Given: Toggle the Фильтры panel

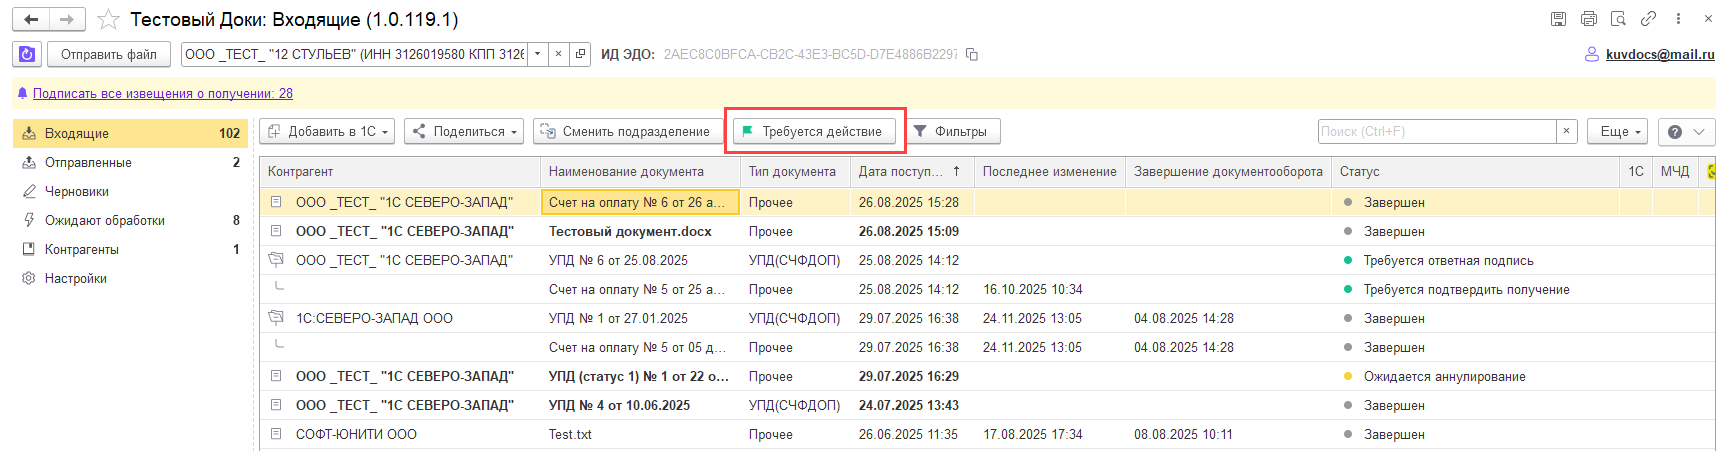Looking at the screenshot, I should (x=951, y=131).
